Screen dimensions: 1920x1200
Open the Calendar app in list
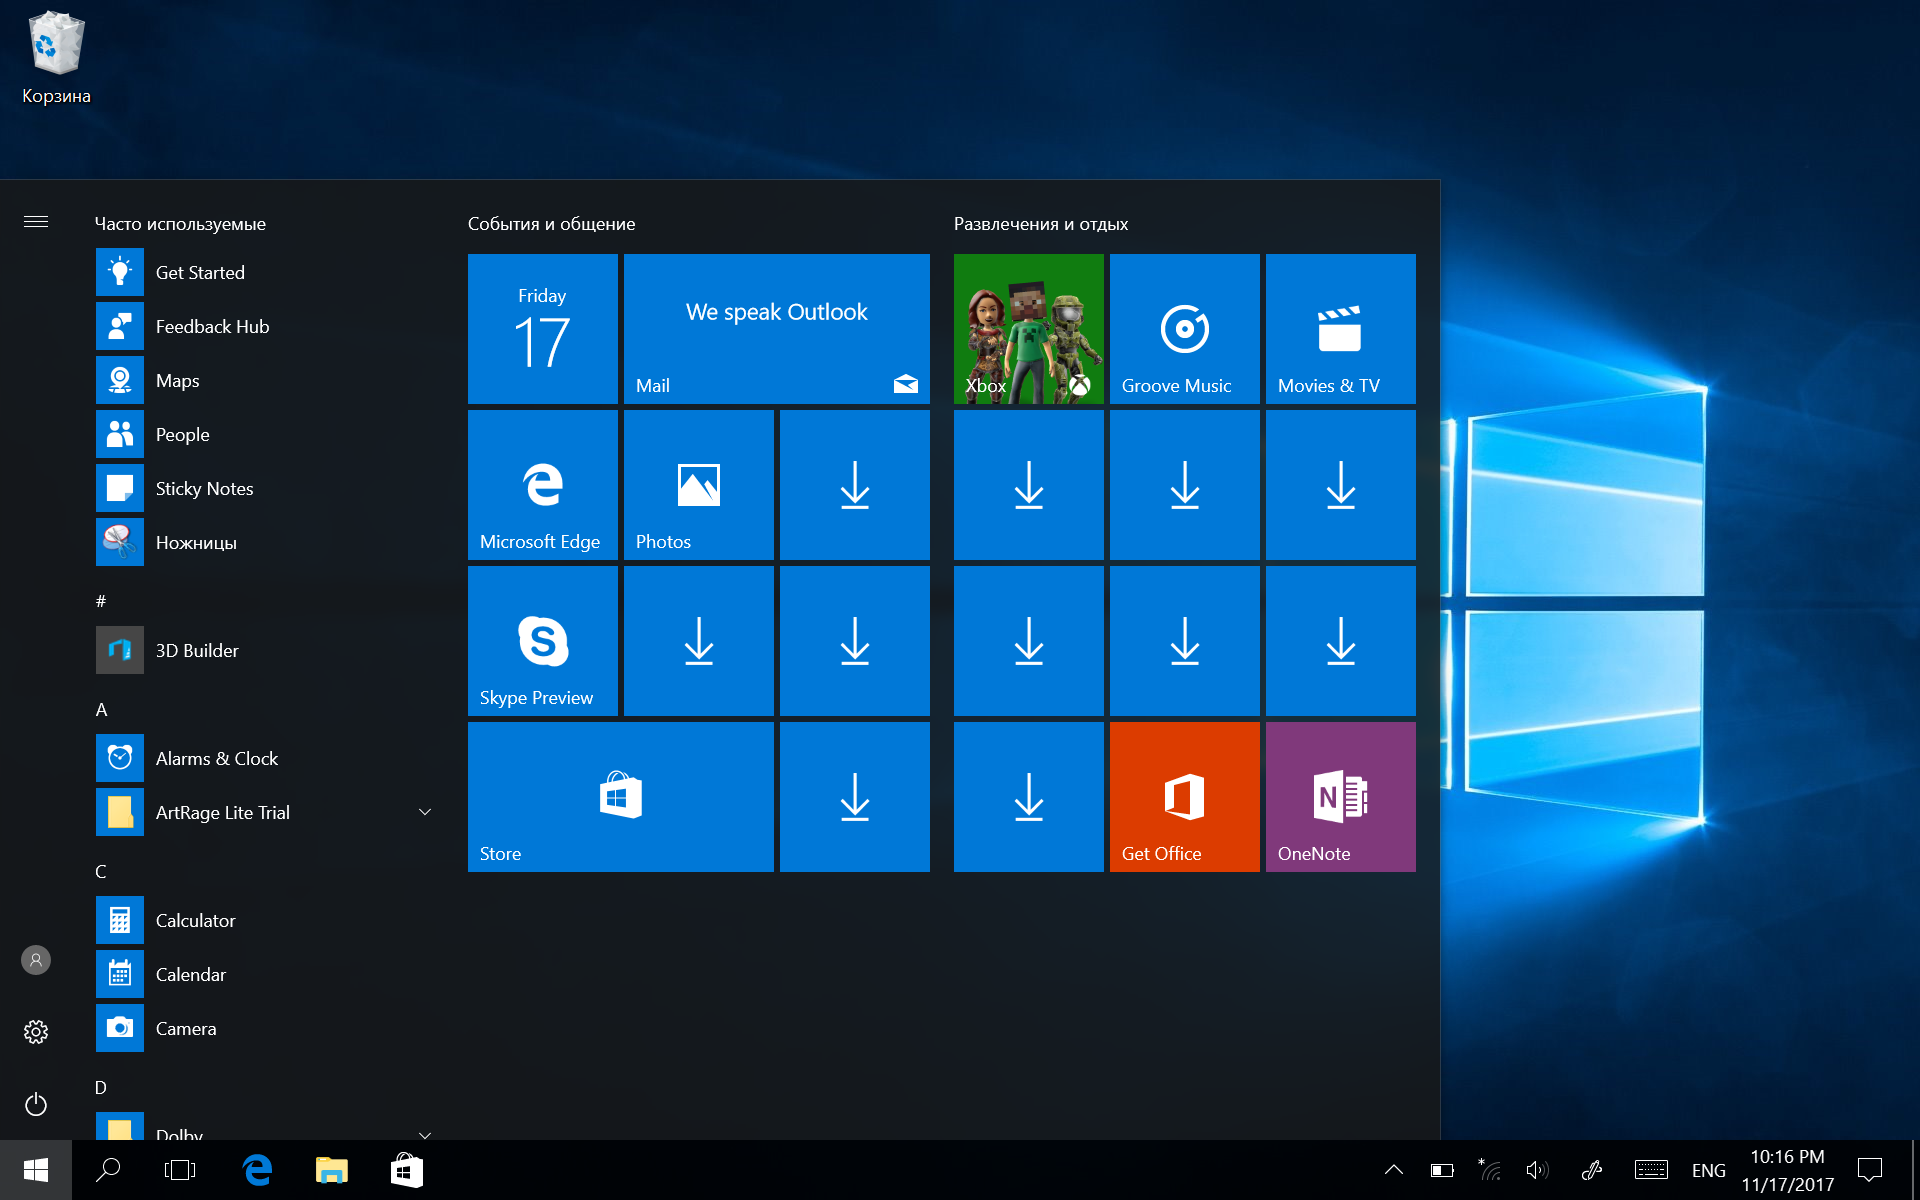(265, 974)
